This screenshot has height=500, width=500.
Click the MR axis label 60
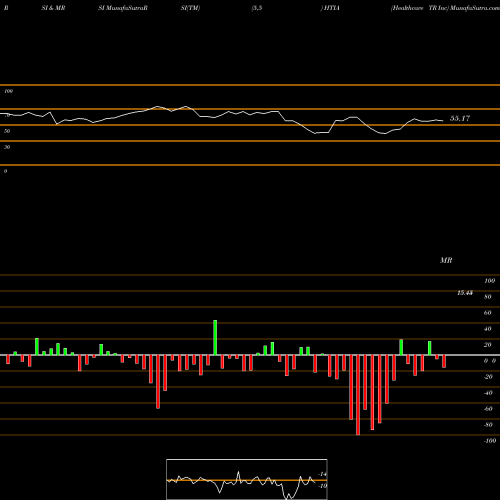488,313
